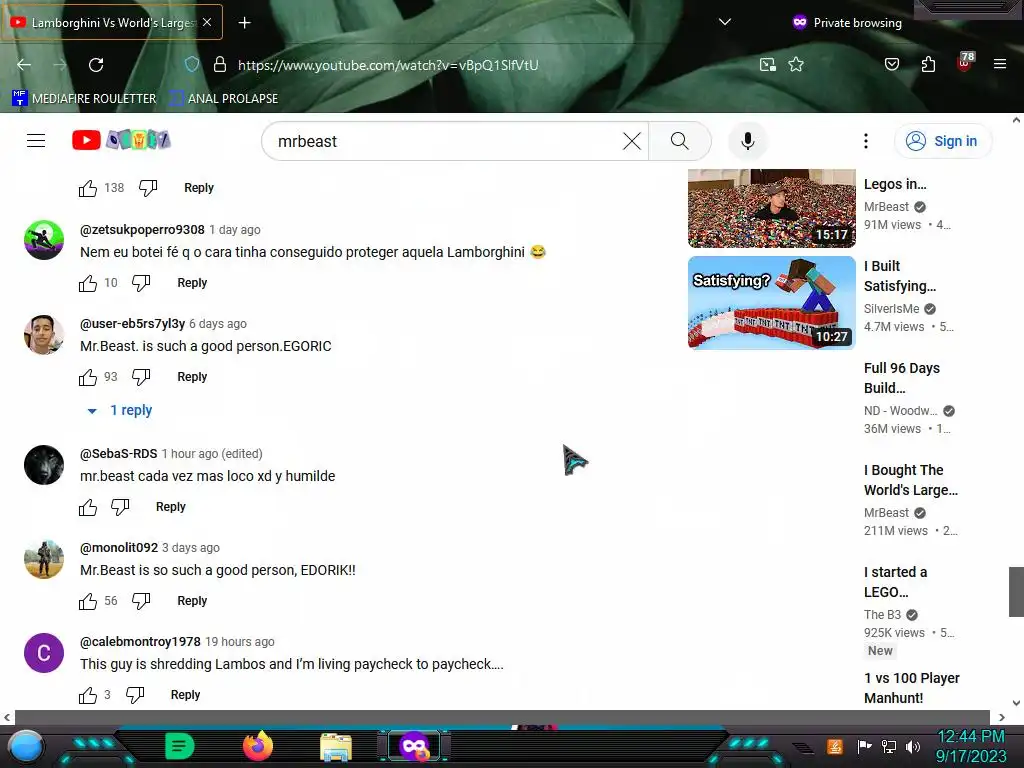Like the comment by @user-eb5rs7yl3y
Image resolution: width=1024 pixels, height=768 pixels.
coord(88,377)
